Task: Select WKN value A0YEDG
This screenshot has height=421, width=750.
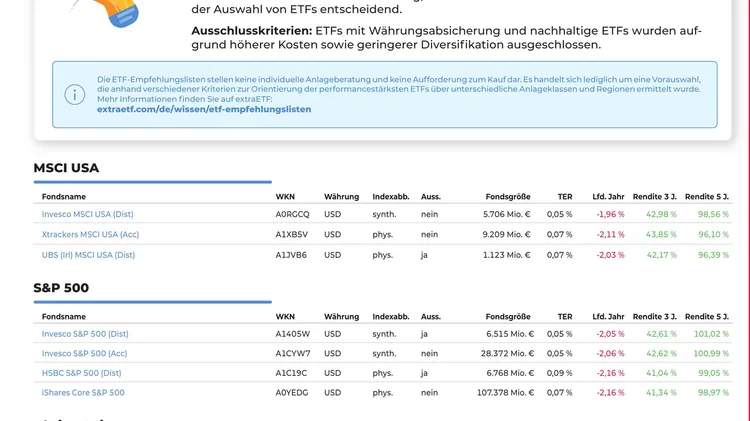Action: [292, 393]
